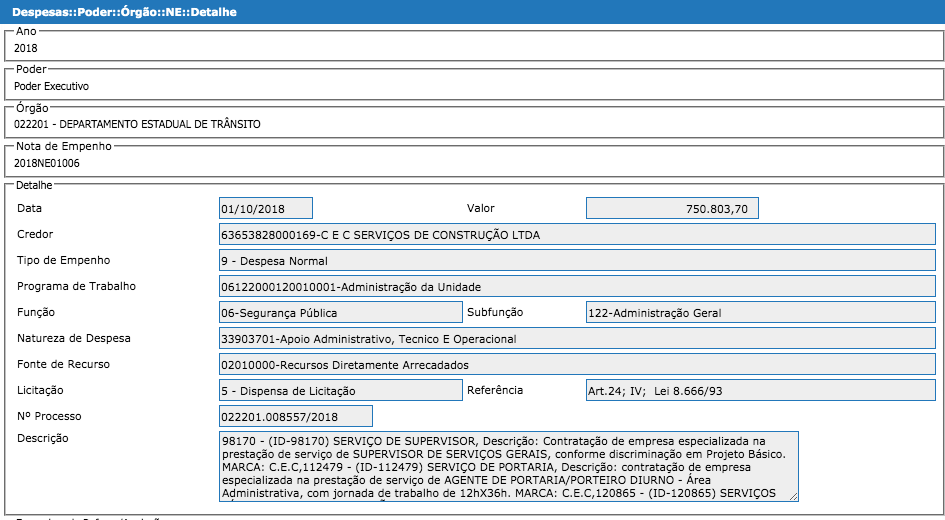Click the Poder Executivo text
The image size is (945, 520).
[52, 87]
